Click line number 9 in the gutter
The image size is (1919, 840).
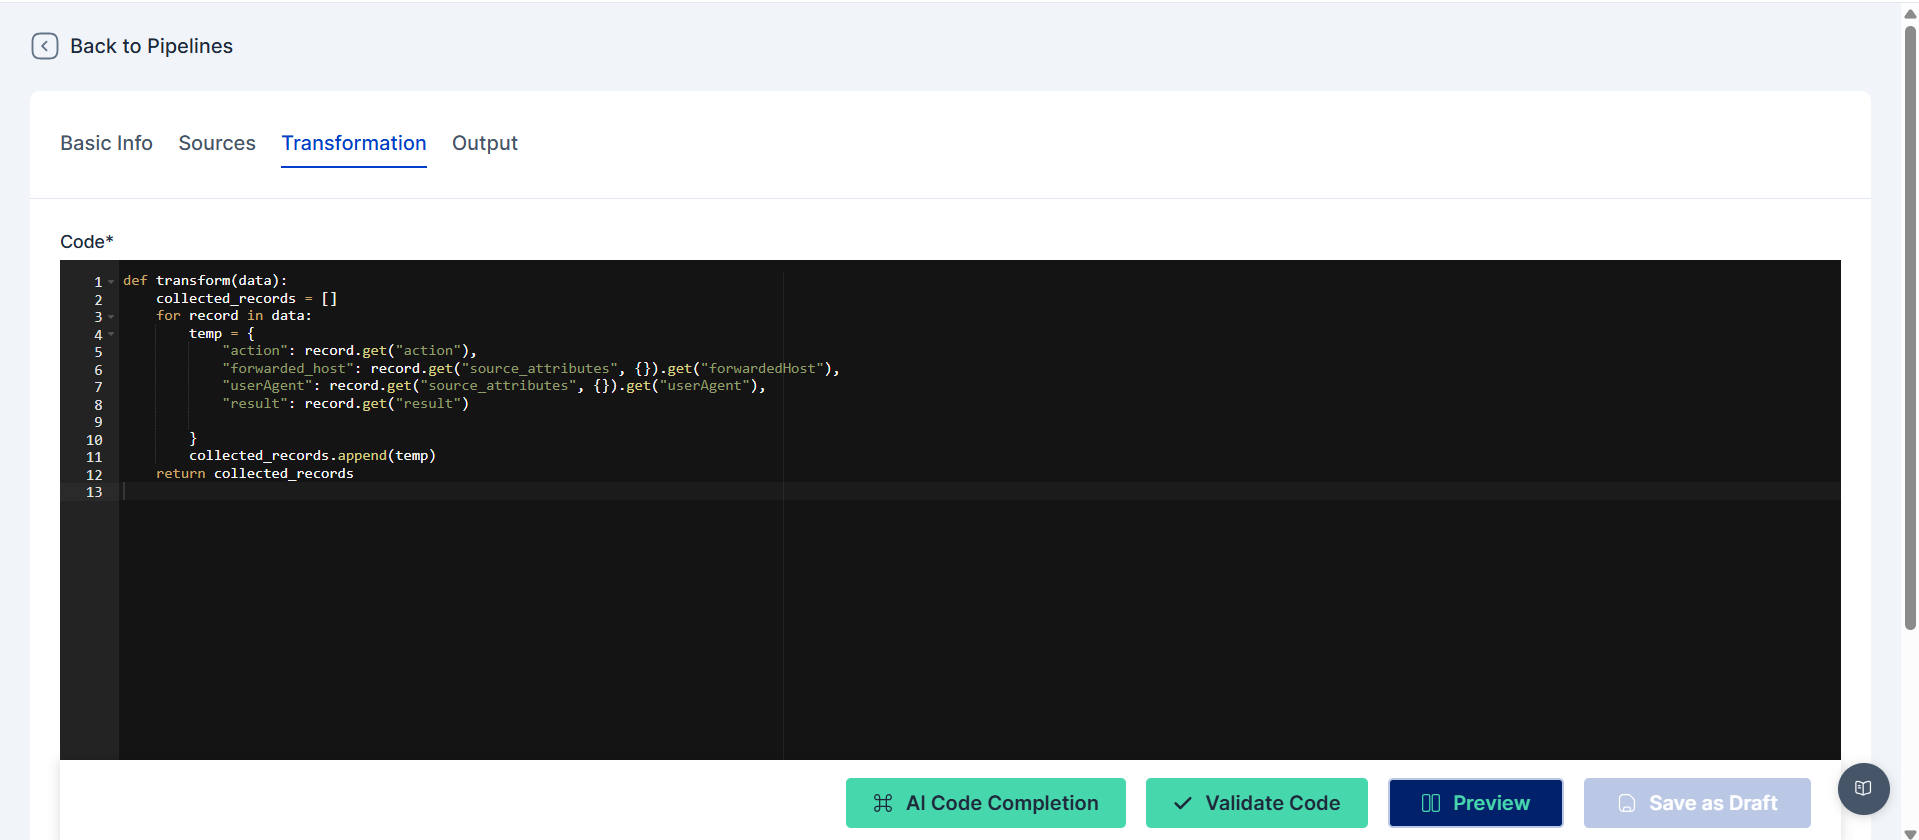pos(98,422)
